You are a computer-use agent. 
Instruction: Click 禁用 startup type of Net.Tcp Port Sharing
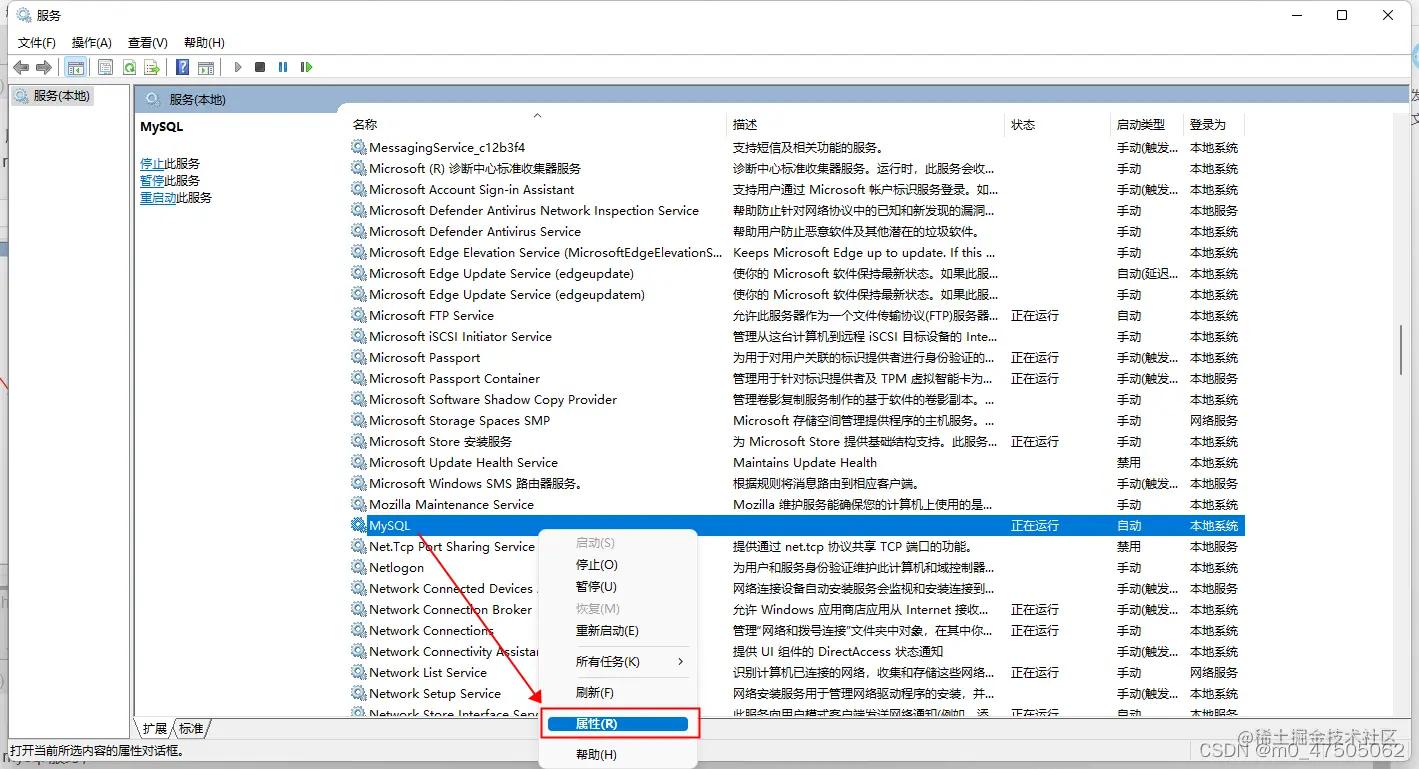click(x=1129, y=547)
